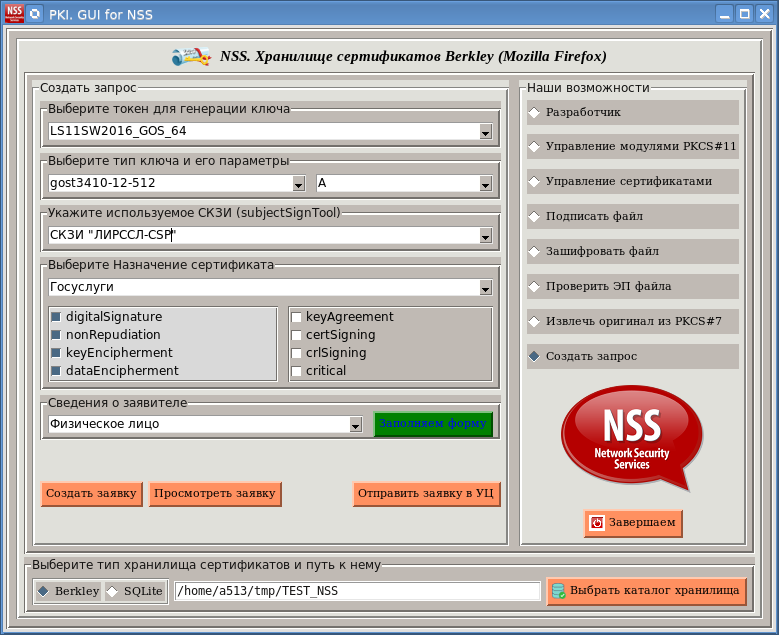This screenshot has width=779, height=635.
Task: Select Подписать файл in the side menu
Action: click(631, 216)
